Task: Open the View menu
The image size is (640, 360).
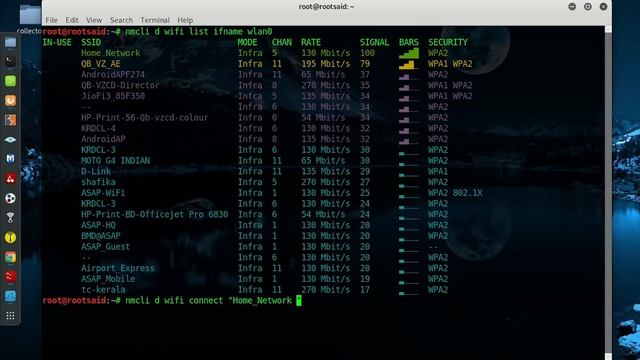Action: point(94,20)
